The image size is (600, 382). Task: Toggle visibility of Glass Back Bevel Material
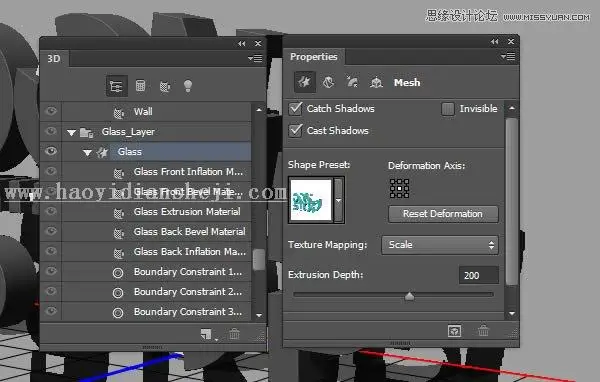click(51, 231)
